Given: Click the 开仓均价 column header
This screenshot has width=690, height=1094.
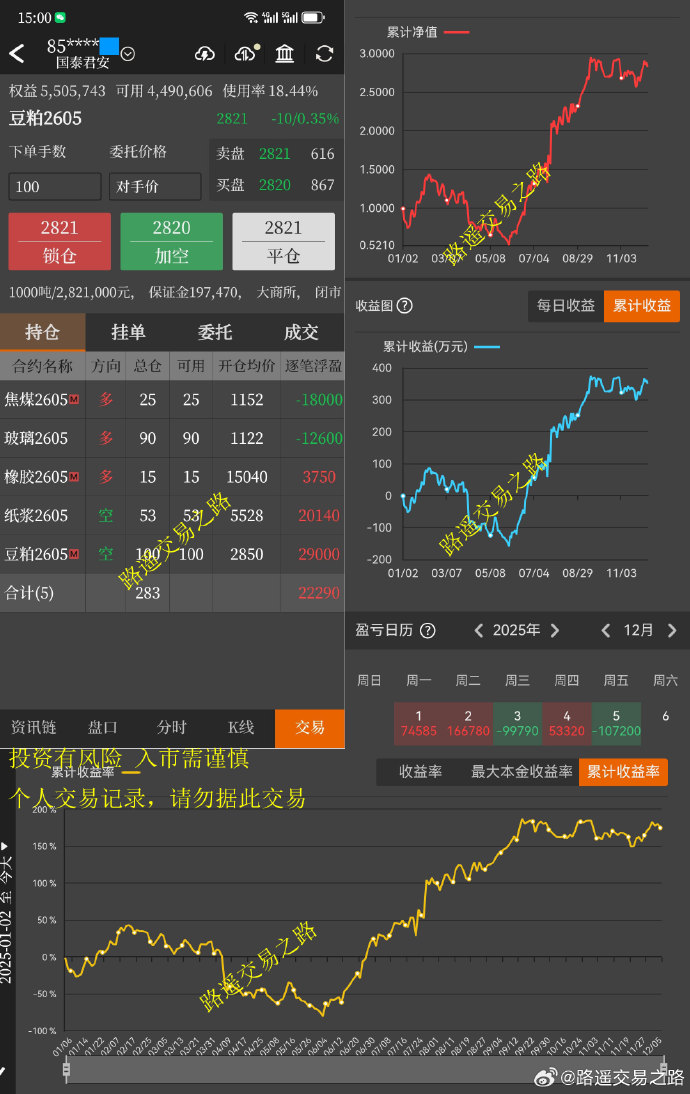Looking at the screenshot, I should tap(246, 366).
